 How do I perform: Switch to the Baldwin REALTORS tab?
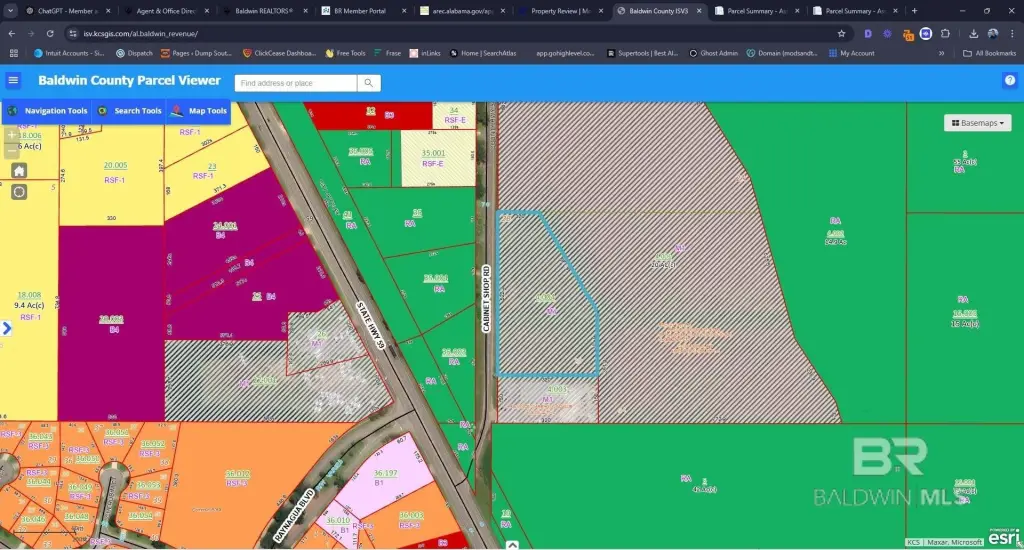(x=264, y=11)
